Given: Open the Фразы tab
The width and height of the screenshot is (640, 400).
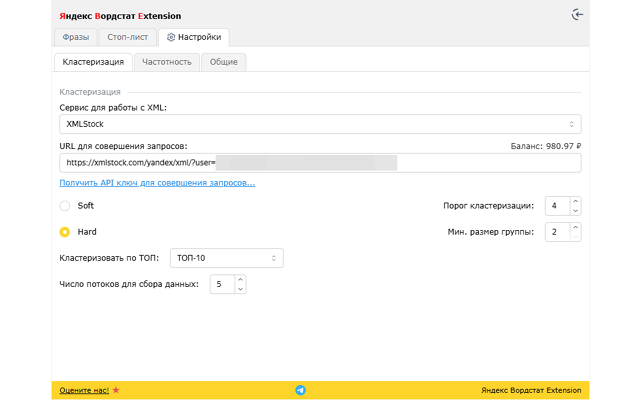Looking at the screenshot, I should tap(76, 37).
